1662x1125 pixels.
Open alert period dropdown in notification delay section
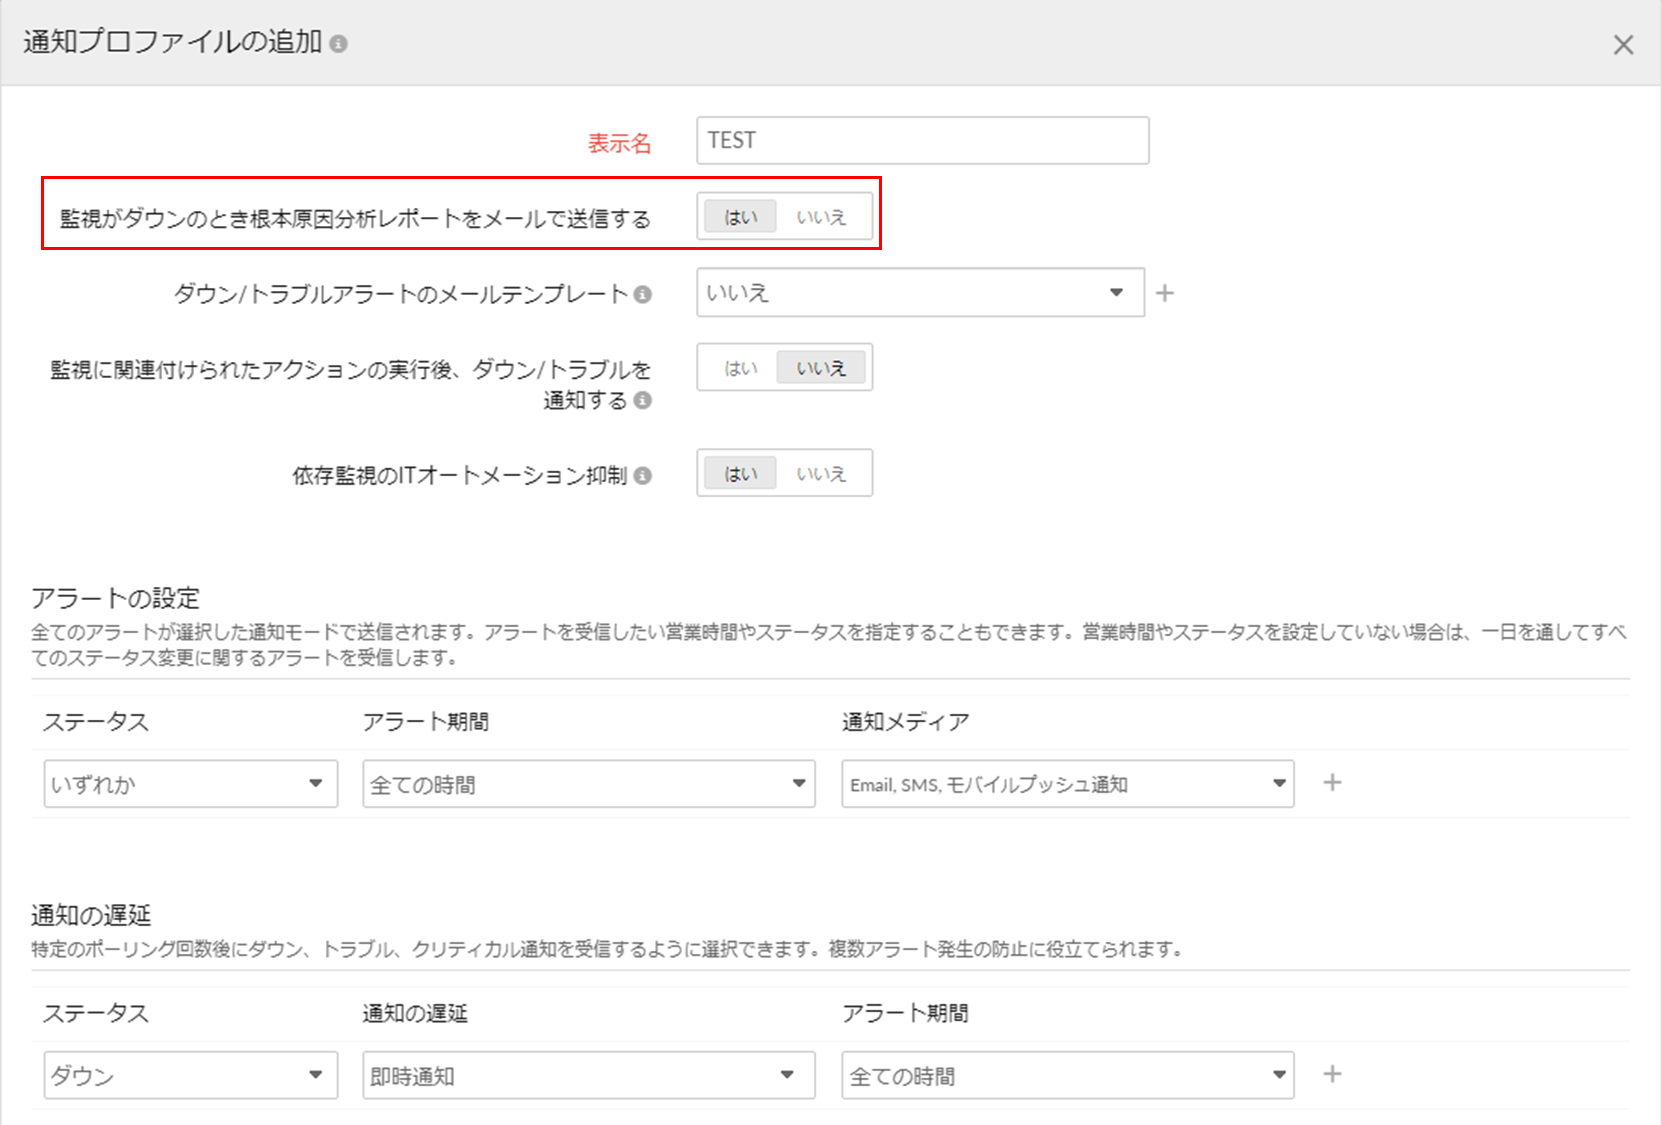(x=1067, y=1075)
